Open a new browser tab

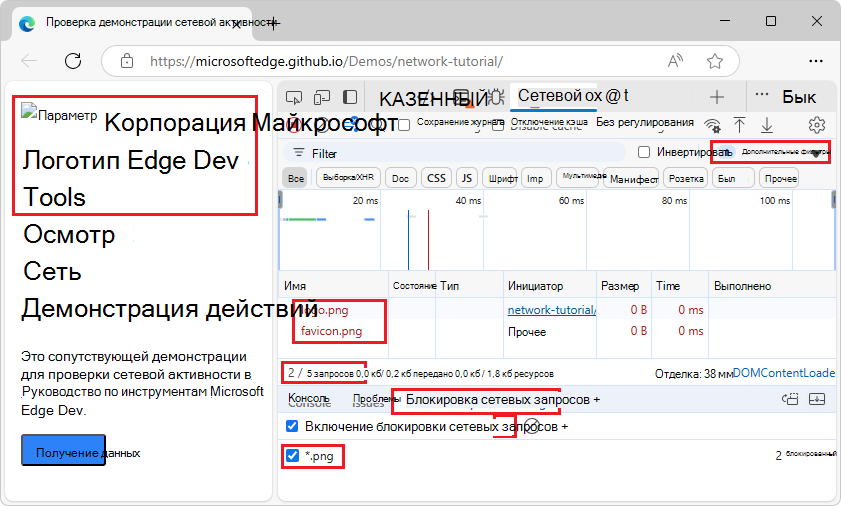pyautogui.click(x=273, y=24)
